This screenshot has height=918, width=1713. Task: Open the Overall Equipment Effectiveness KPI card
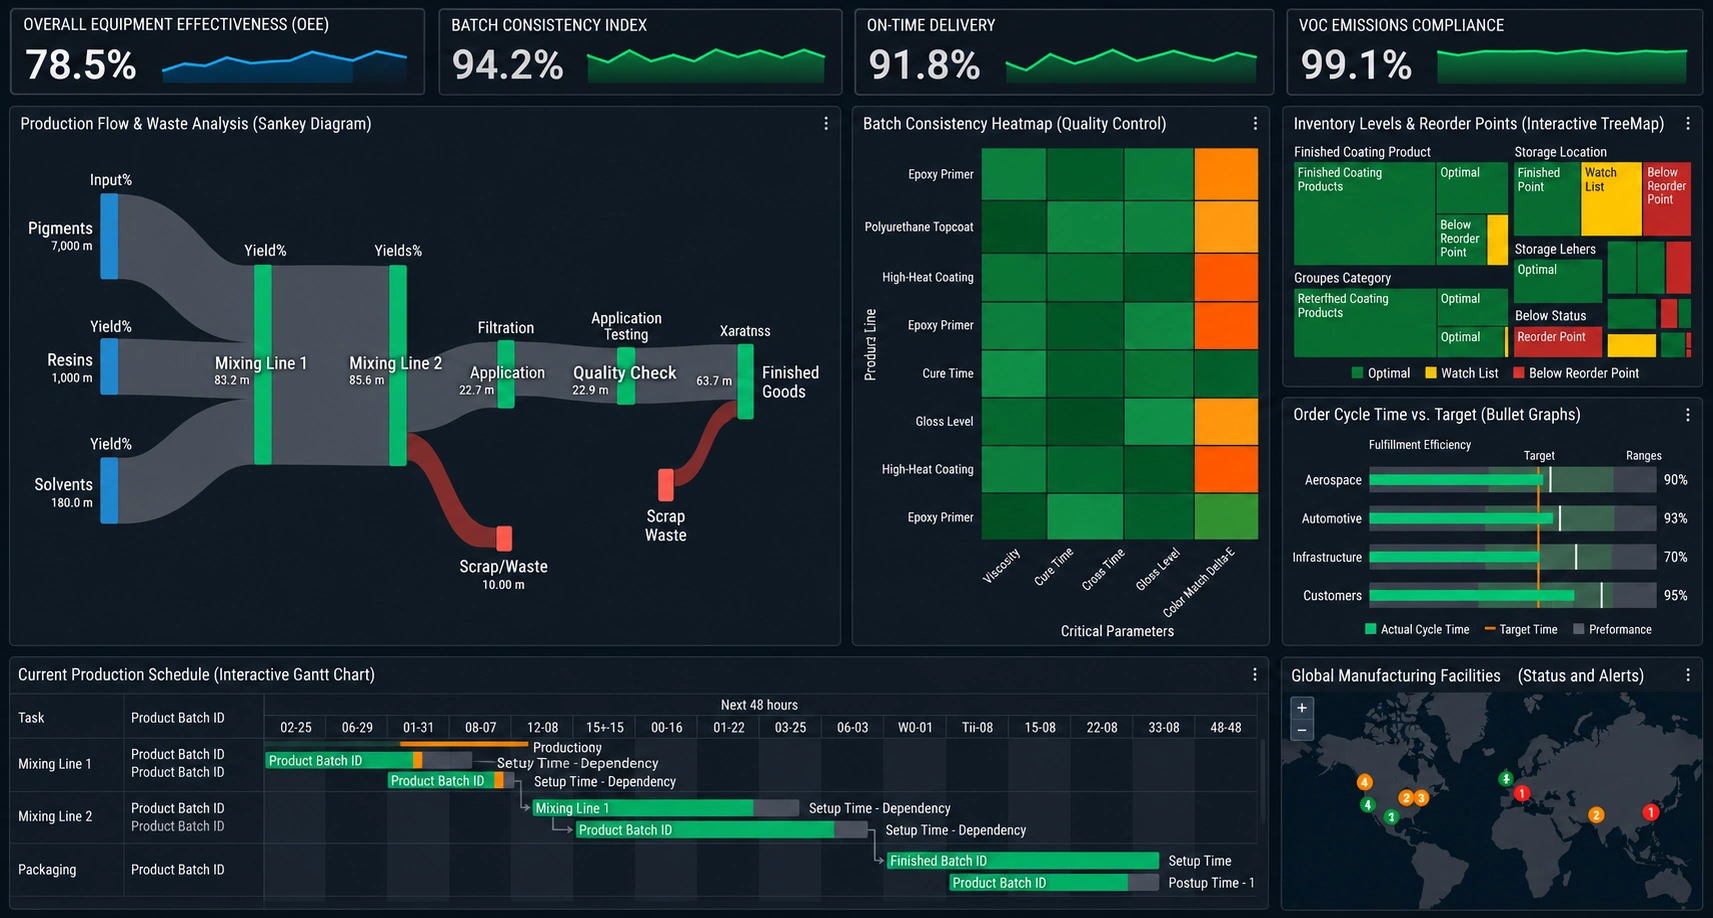[217, 52]
